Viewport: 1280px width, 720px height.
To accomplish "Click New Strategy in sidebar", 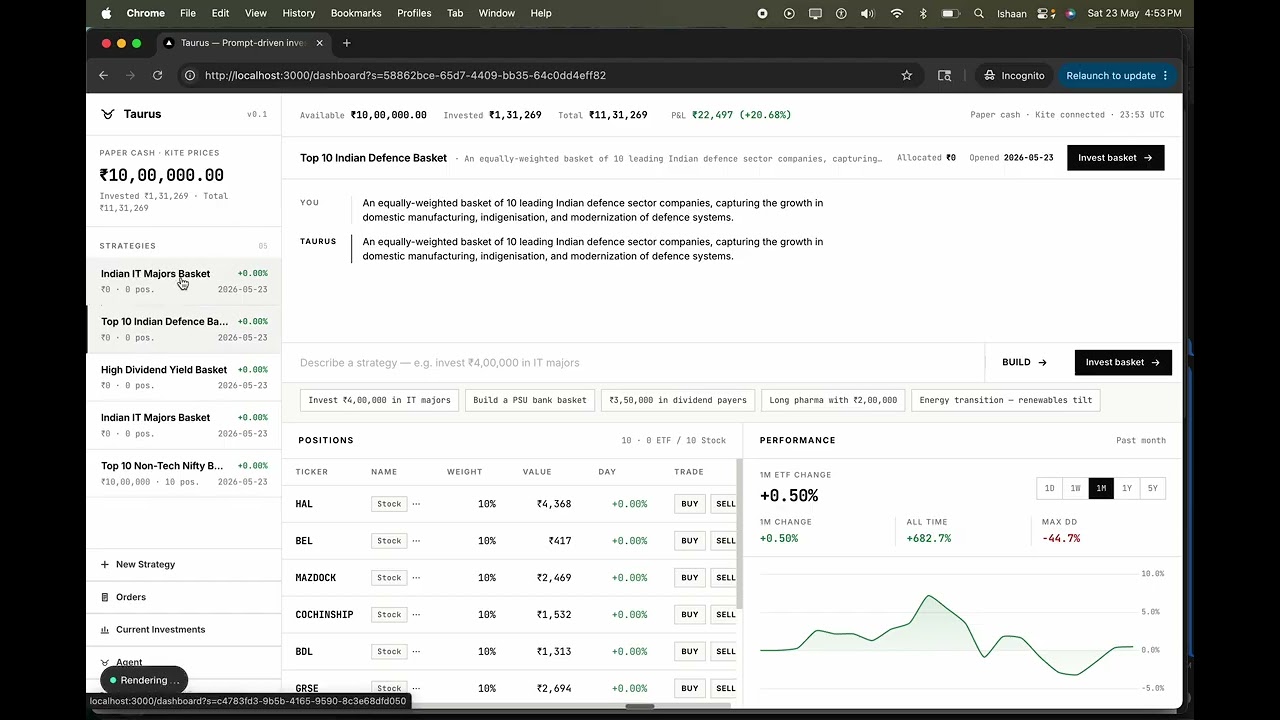I will coord(183,564).
